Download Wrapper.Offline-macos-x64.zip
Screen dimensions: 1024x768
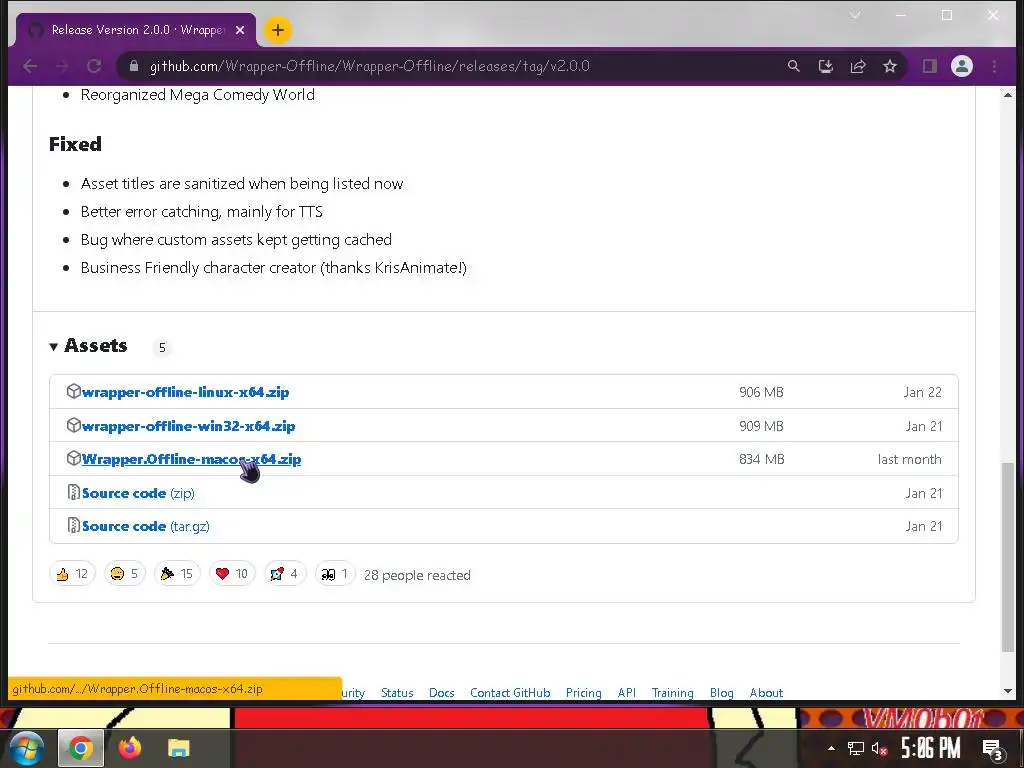pos(191,459)
